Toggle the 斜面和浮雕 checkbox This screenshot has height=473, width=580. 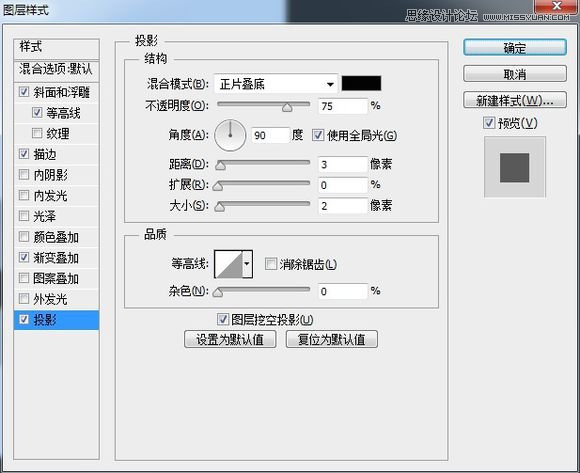pyautogui.click(x=24, y=92)
